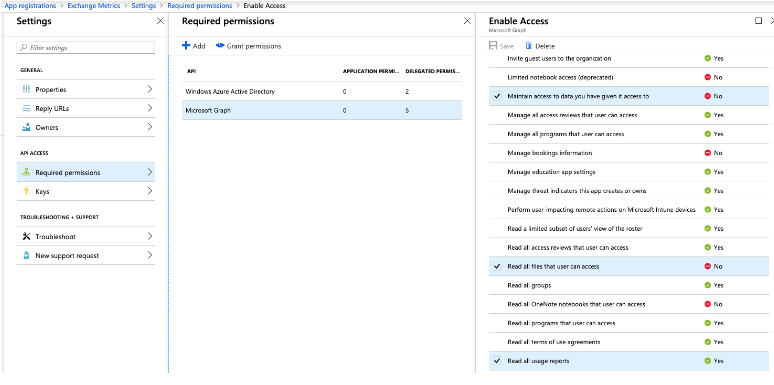The width and height of the screenshot is (774, 385).
Task: Uncheck Read all files that user can access
Action: 497,267
